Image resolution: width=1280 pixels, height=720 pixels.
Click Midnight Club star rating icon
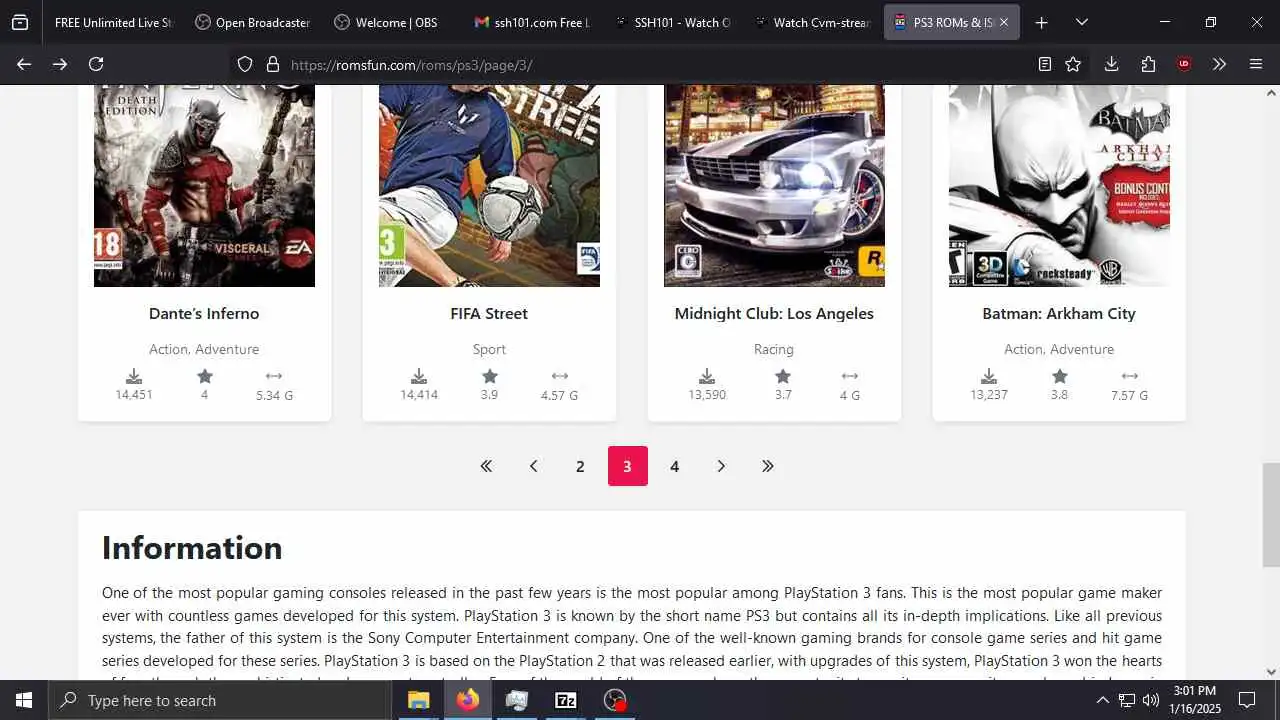[x=783, y=376]
